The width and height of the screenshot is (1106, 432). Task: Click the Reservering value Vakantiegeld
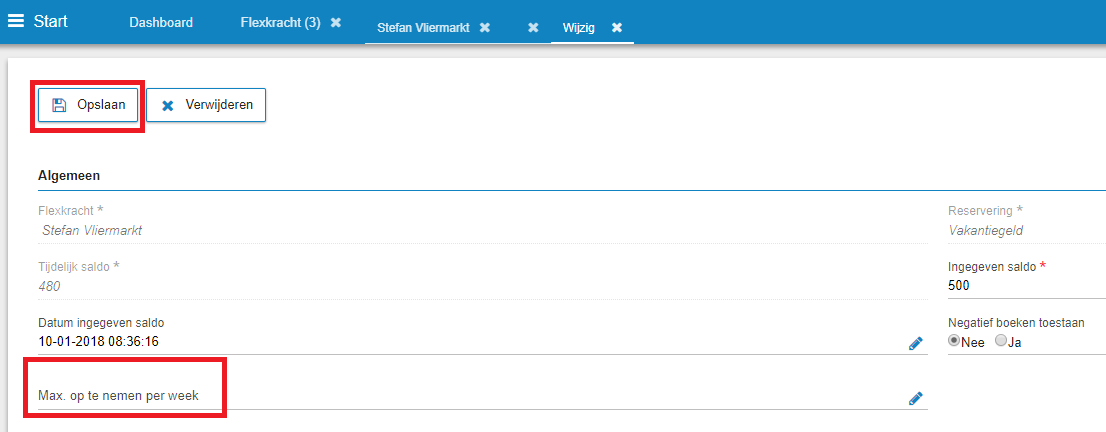pyautogui.click(x=986, y=230)
